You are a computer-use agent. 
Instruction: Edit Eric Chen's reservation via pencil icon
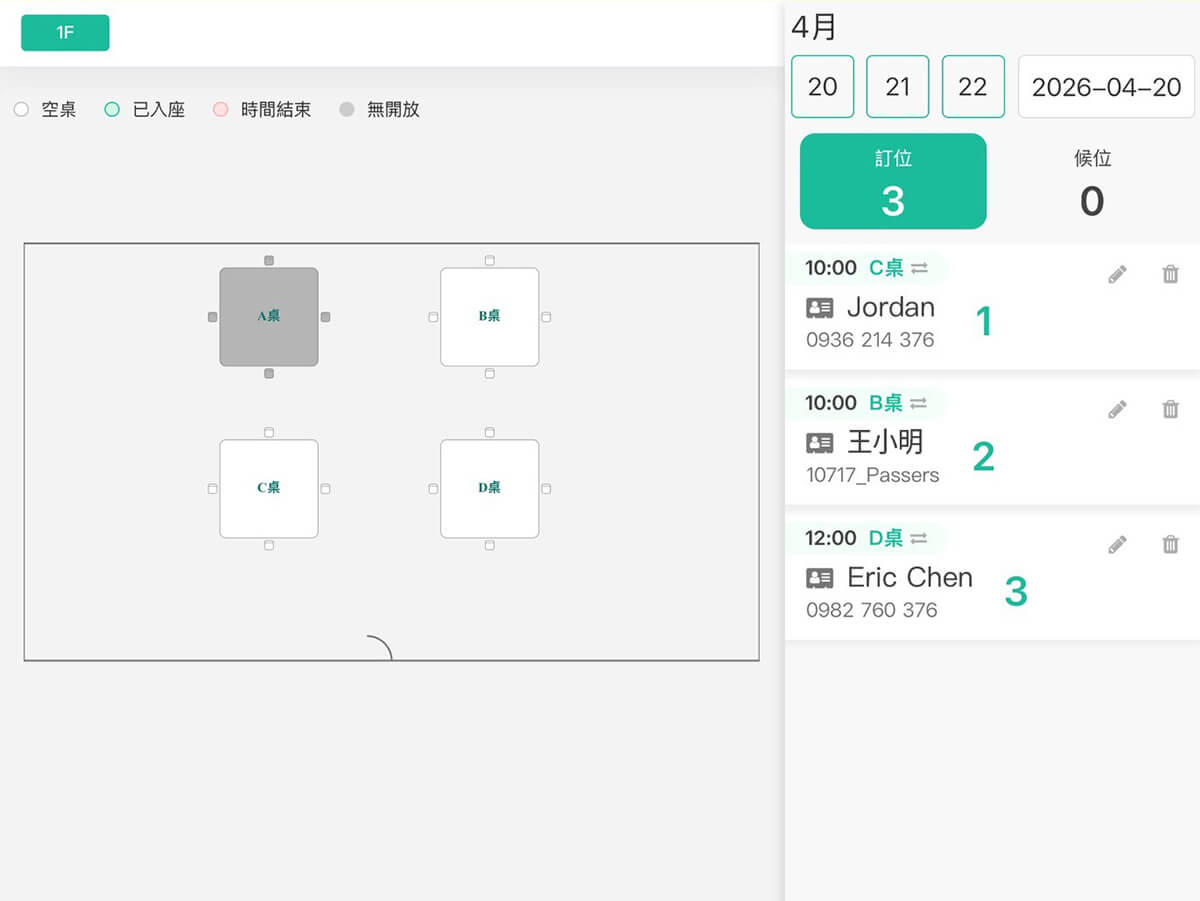click(x=1117, y=544)
